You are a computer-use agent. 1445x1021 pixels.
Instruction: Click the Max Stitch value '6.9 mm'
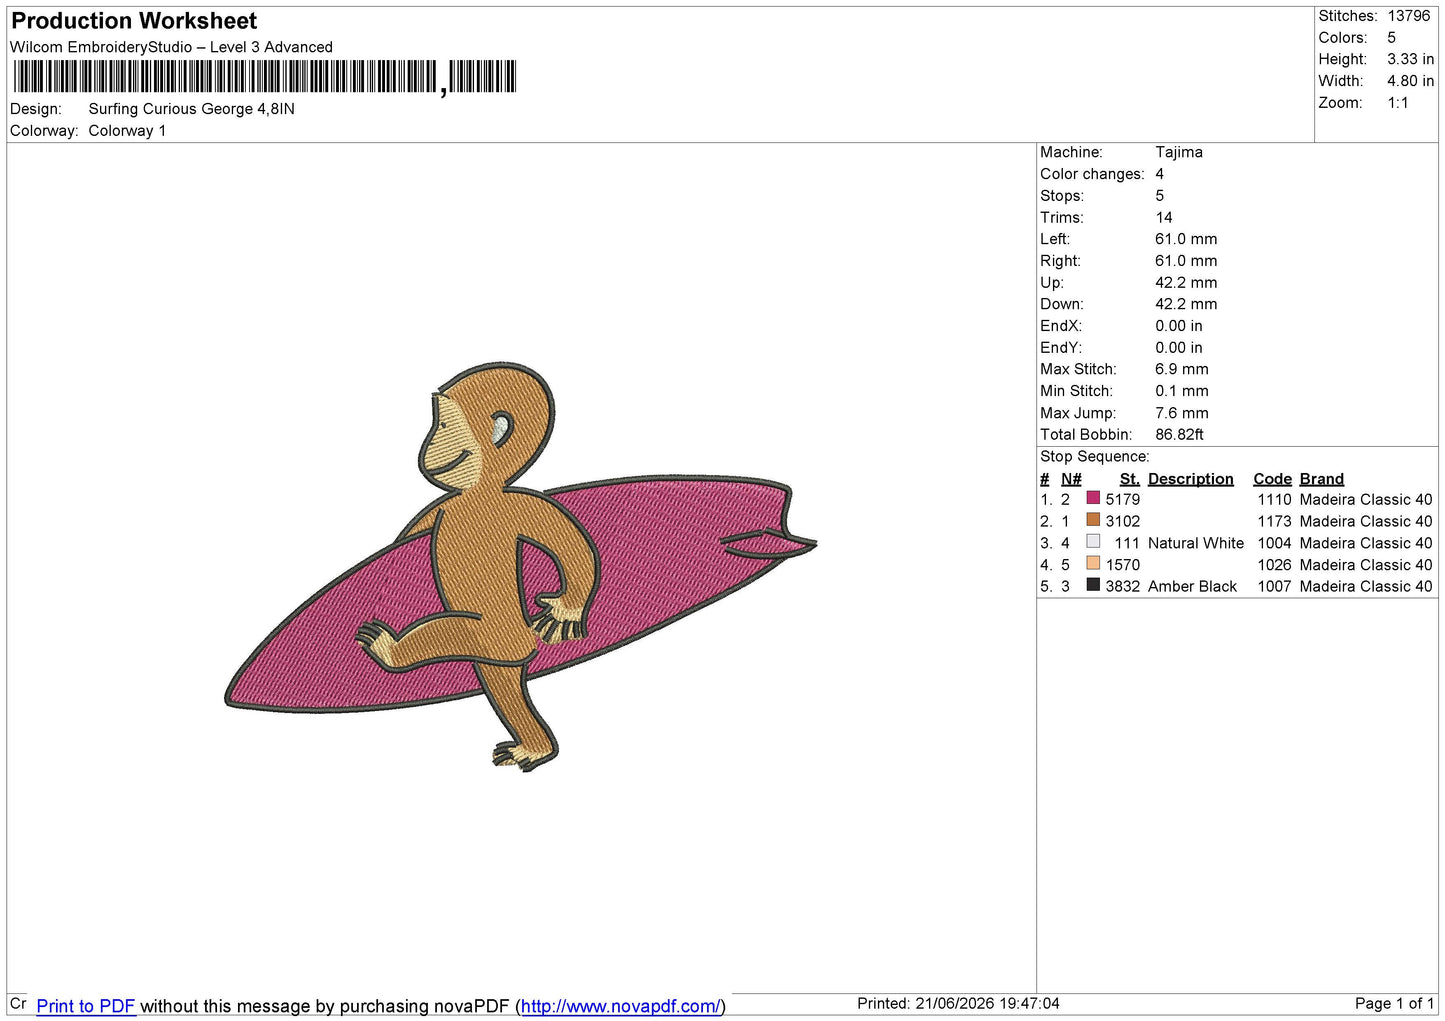tap(1182, 369)
